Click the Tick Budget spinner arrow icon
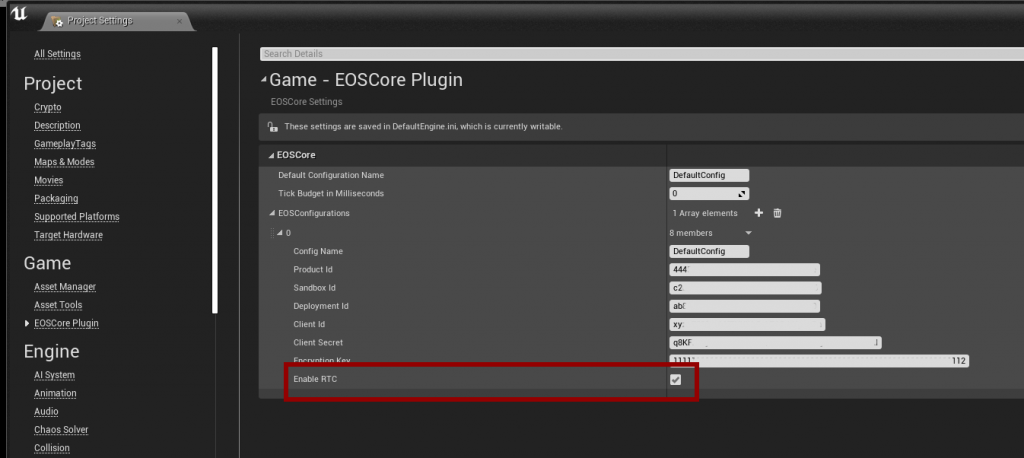 [x=741, y=194]
